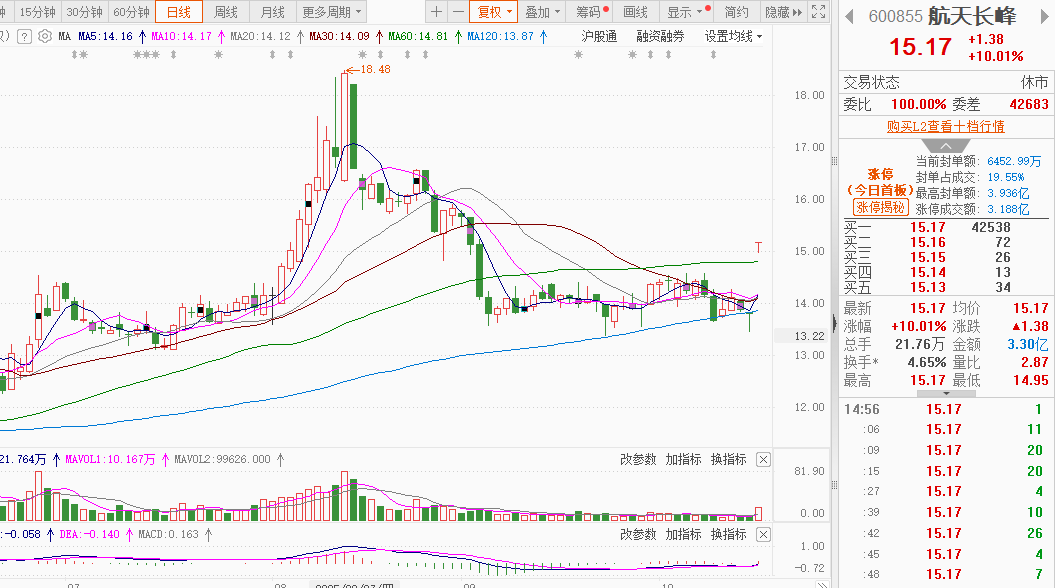Image resolution: width=1055 pixels, height=588 pixels.
Task: Click the 买一 15.17 bid row
Action: (x=945, y=227)
